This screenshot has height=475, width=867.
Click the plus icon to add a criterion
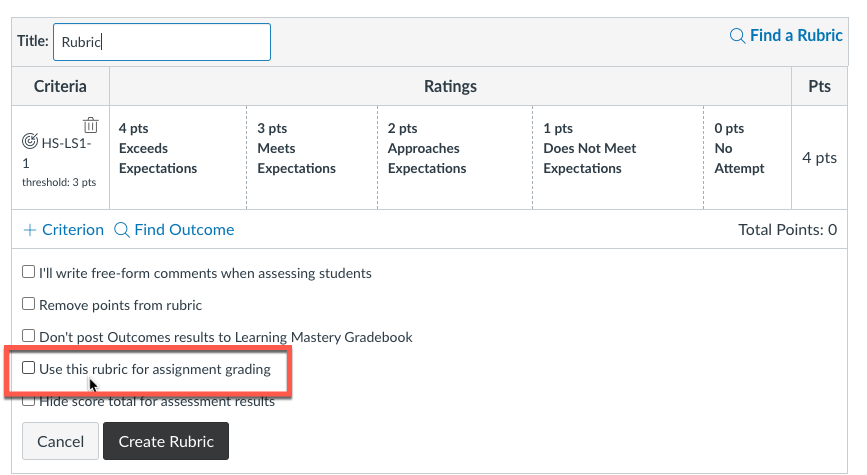pos(29,230)
